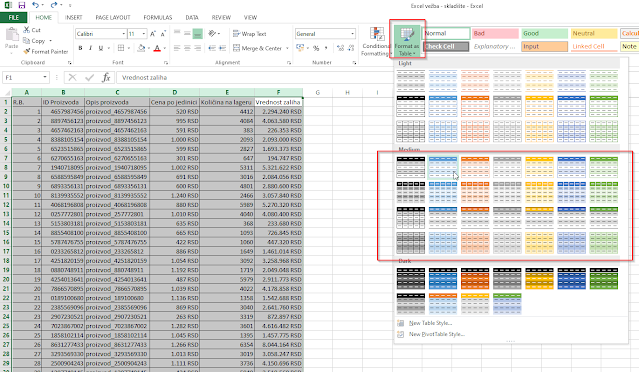Apply the Bad cell style
The width and height of the screenshot is (639, 372).
pyautogui.click(x=495, y=33)
